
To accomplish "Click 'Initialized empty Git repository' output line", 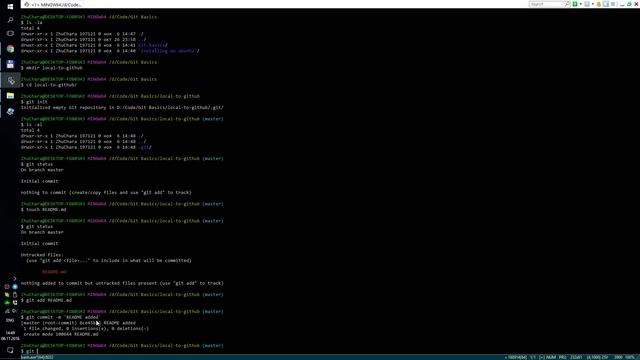I will 122,107.
